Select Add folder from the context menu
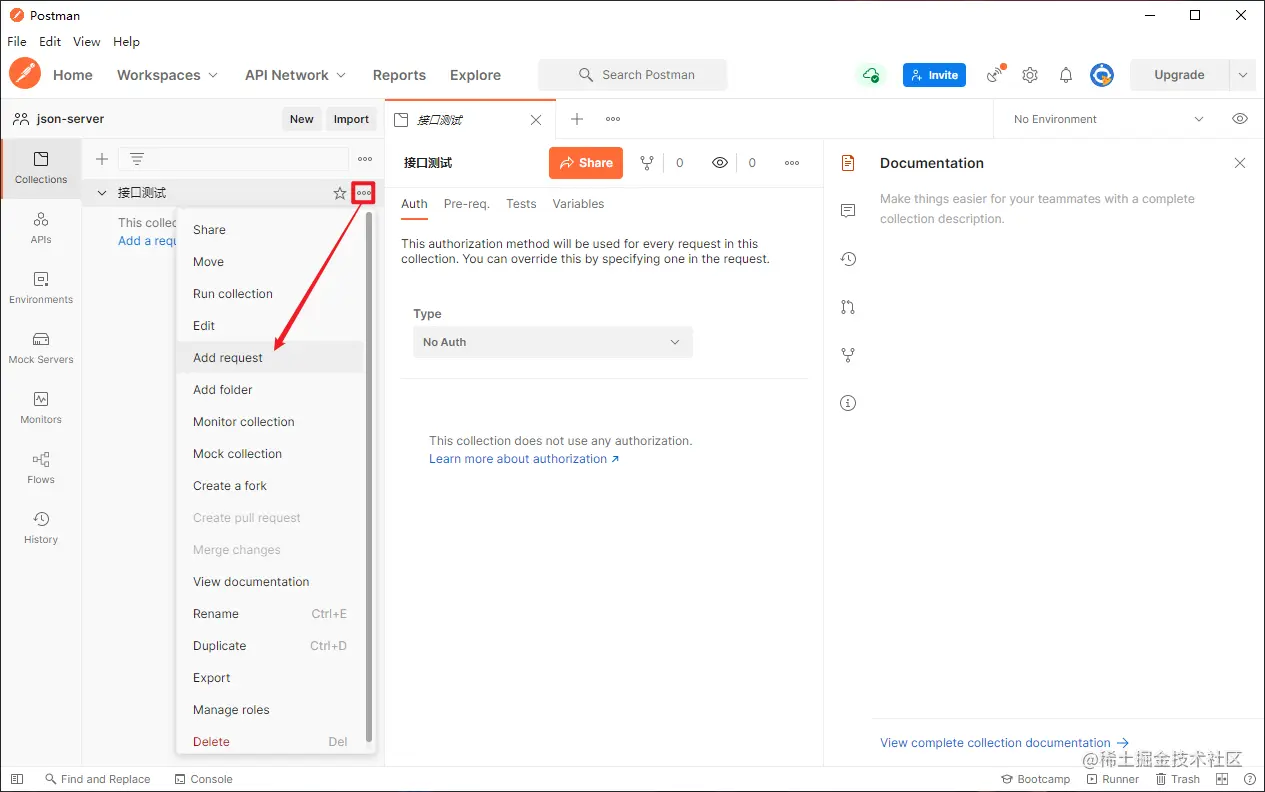The width and height of the screenshot is (1265, 792). (270, 390)
